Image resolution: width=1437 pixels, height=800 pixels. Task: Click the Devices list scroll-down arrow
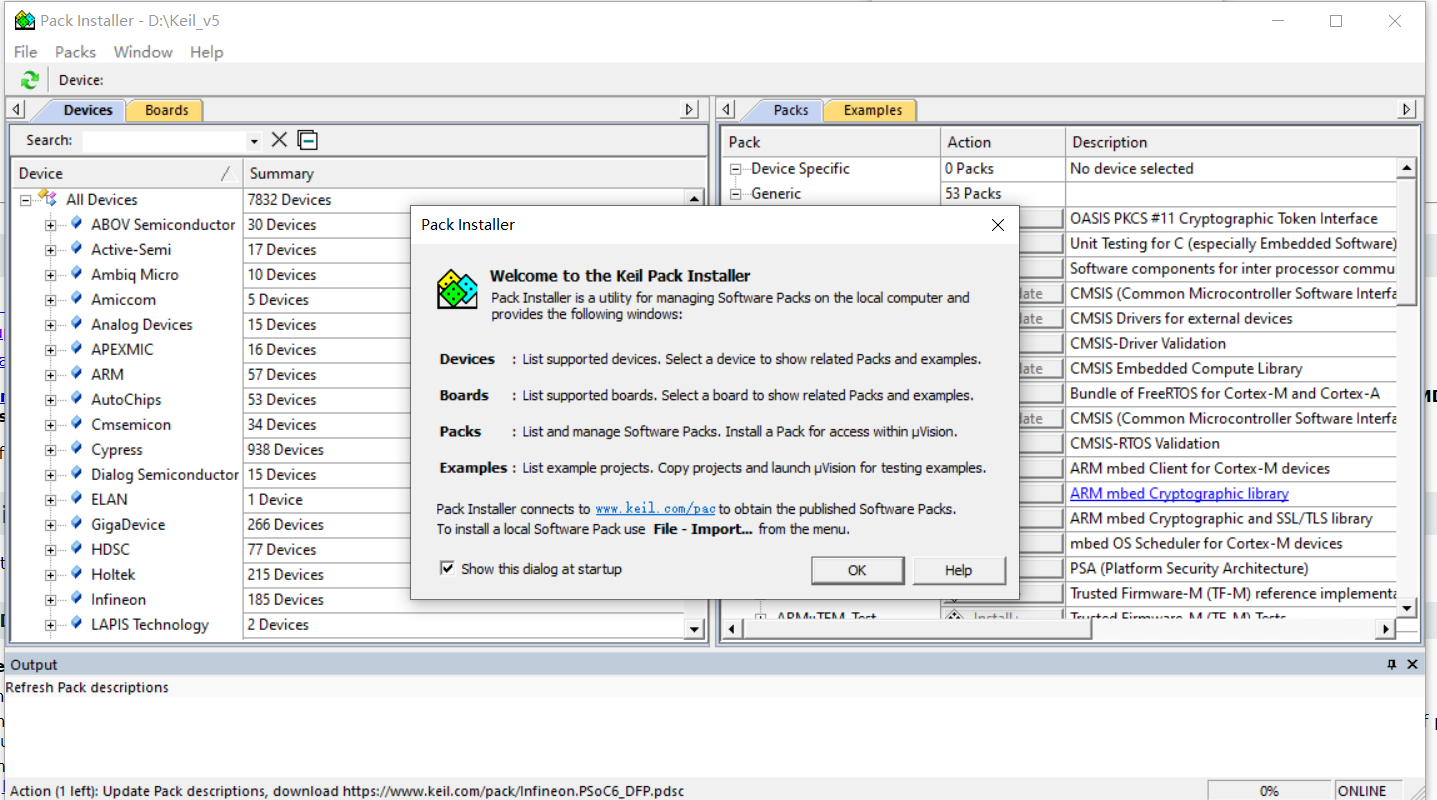click(695, 629)
